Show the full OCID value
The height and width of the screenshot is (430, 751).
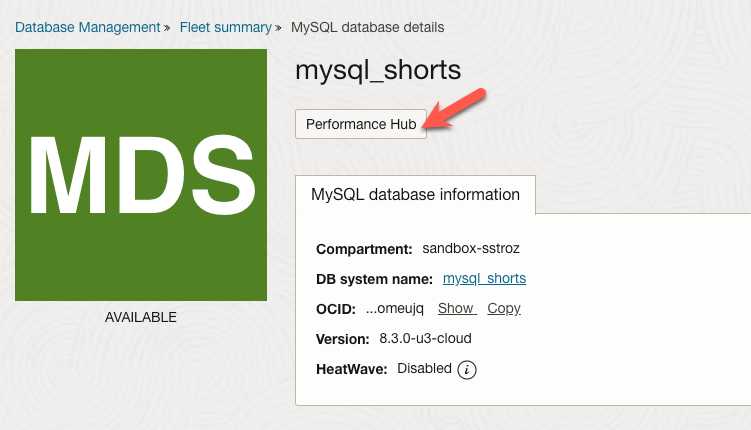[456, 308]
